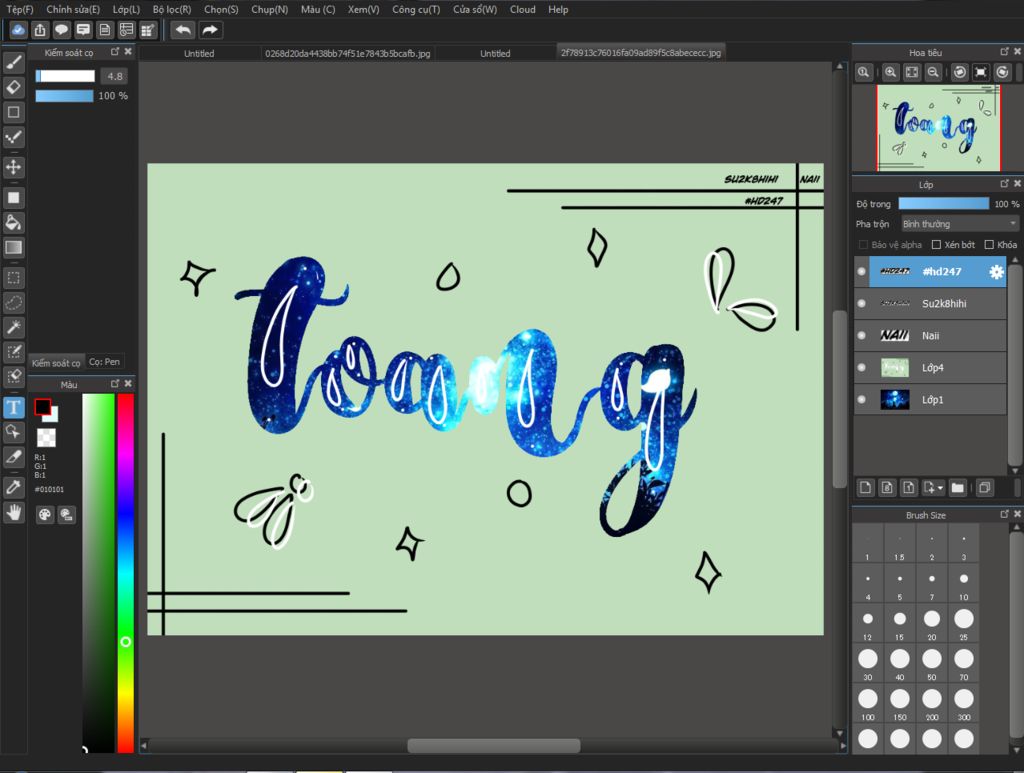
Task: Select the Move tool
Action: (14, 167)
